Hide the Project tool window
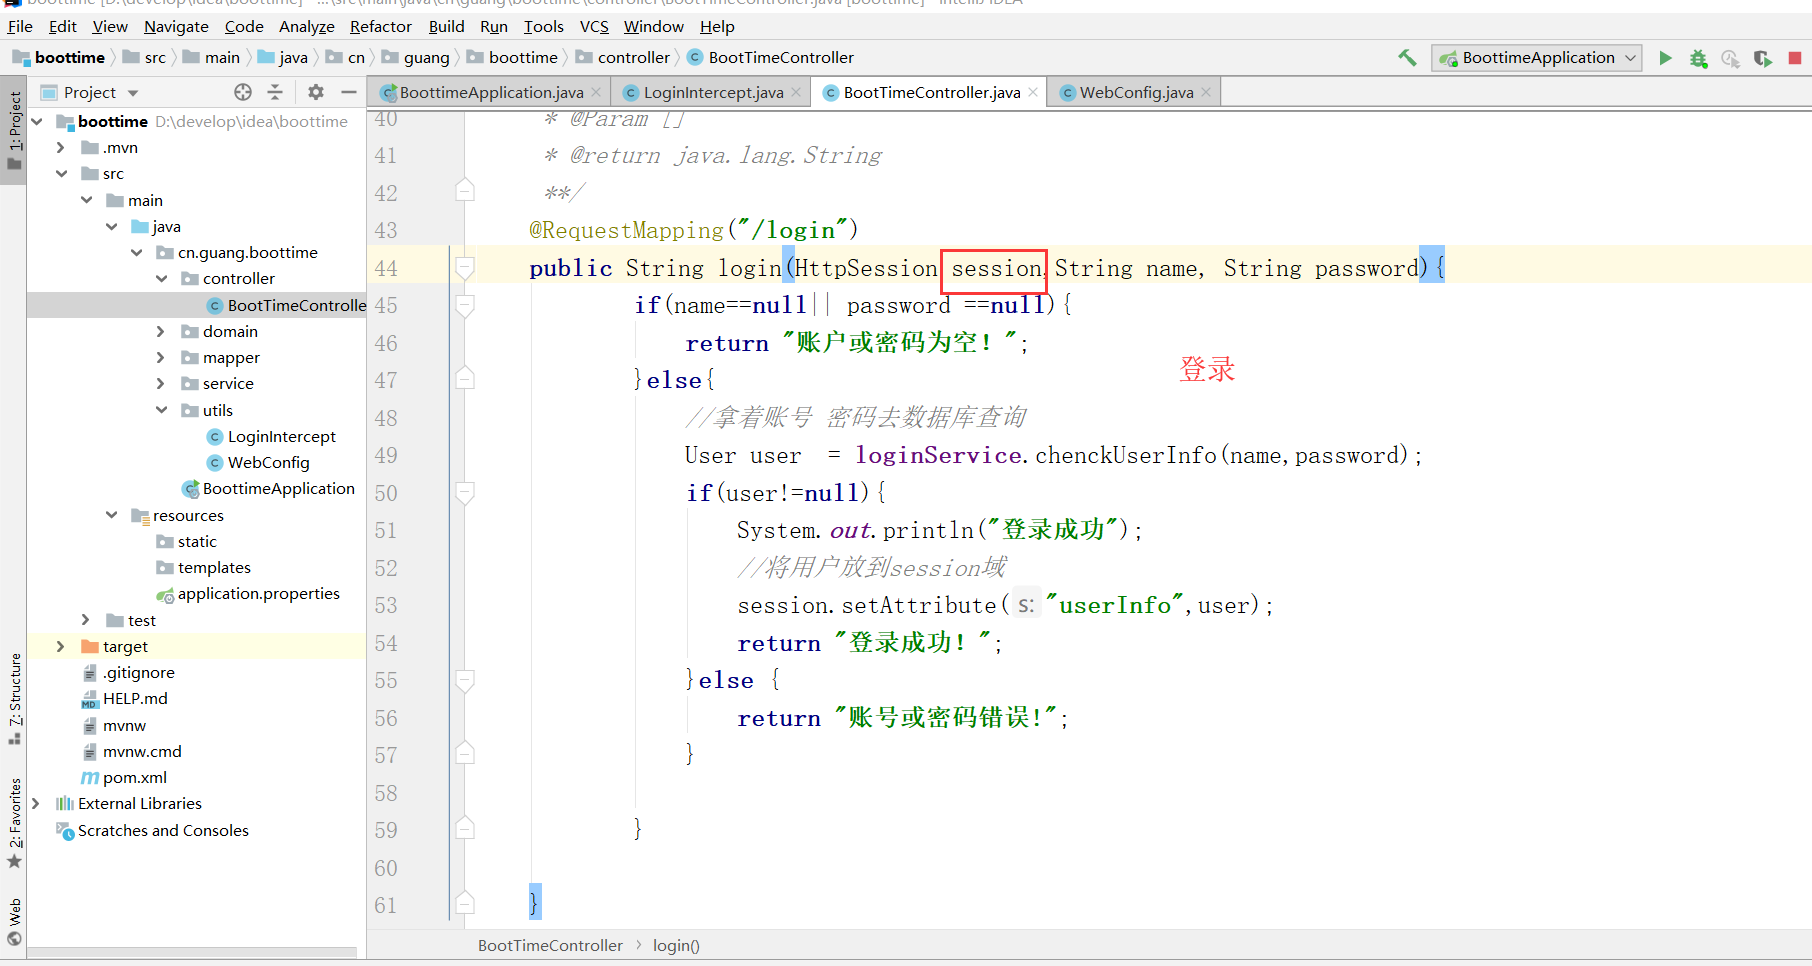 [349, 92]
